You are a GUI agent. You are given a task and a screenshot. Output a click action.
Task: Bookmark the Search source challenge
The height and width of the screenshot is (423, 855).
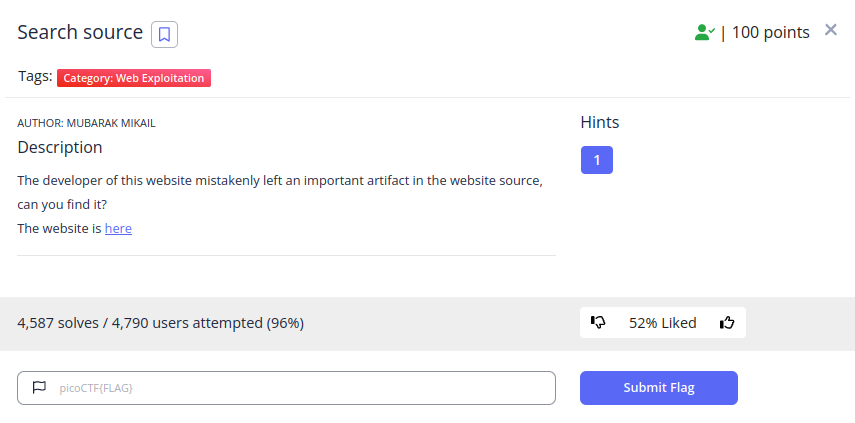pos(164,35)
